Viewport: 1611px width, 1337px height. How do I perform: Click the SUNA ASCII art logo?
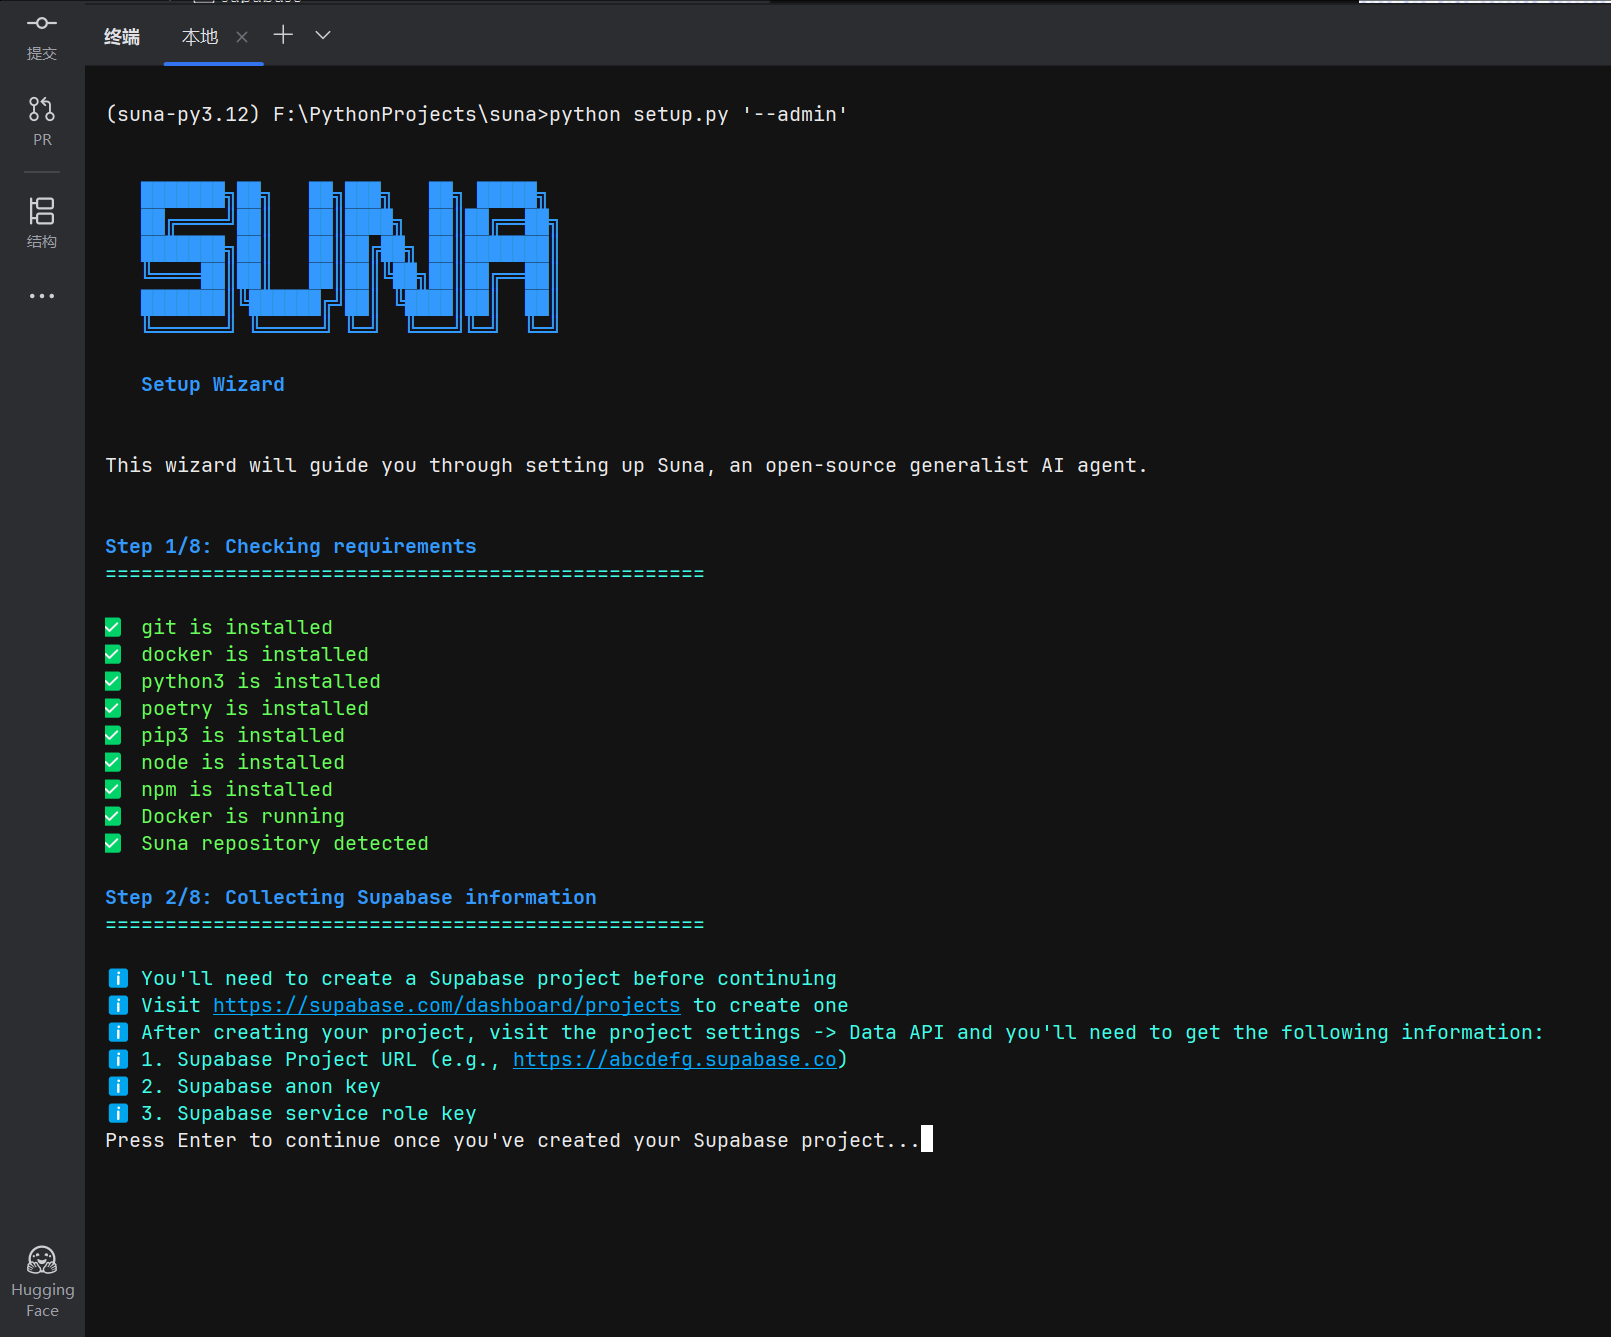349,257
